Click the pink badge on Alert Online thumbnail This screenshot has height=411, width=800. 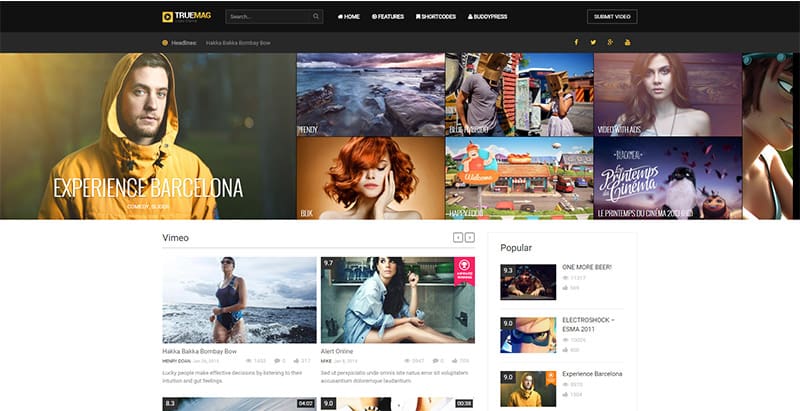pos(464,271)
